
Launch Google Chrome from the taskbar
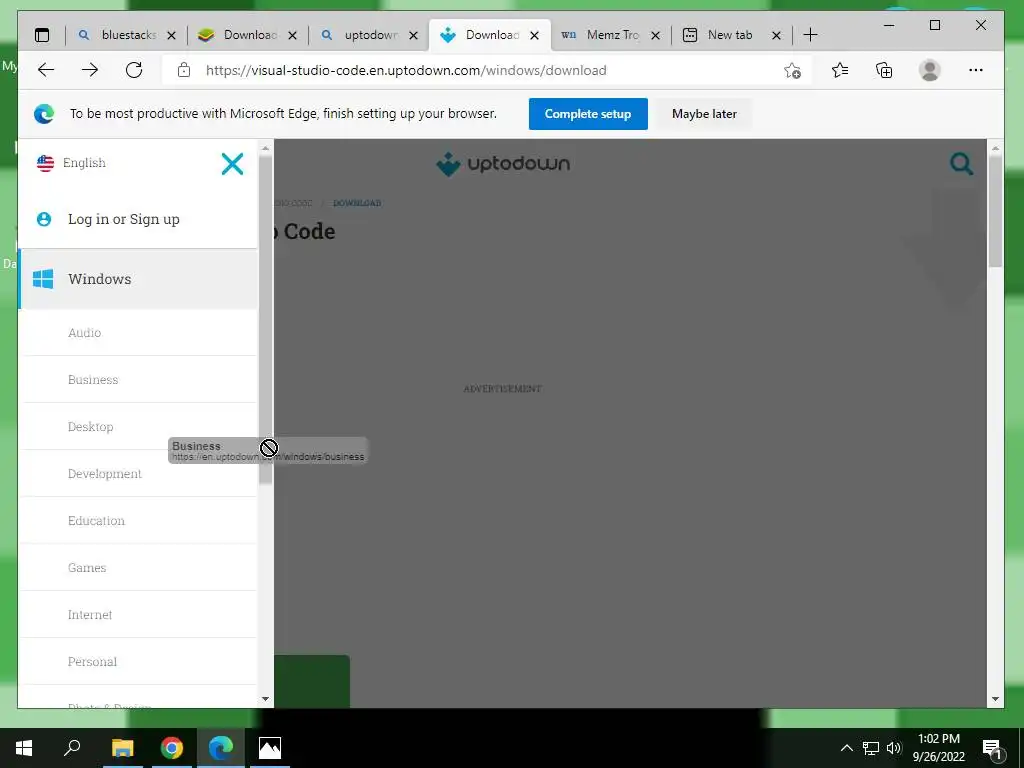tap(172, 748)
